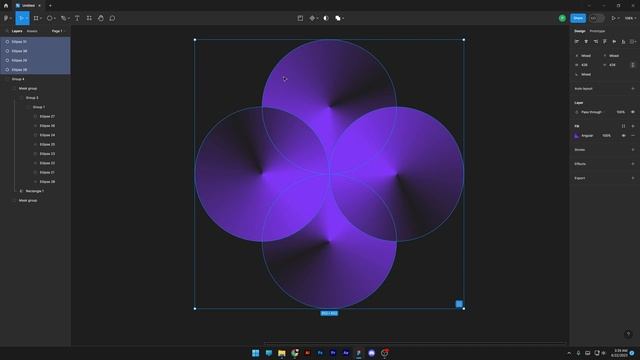
Task: Click the Angular gradient fill swatch
Action: [x=576, y=136]
